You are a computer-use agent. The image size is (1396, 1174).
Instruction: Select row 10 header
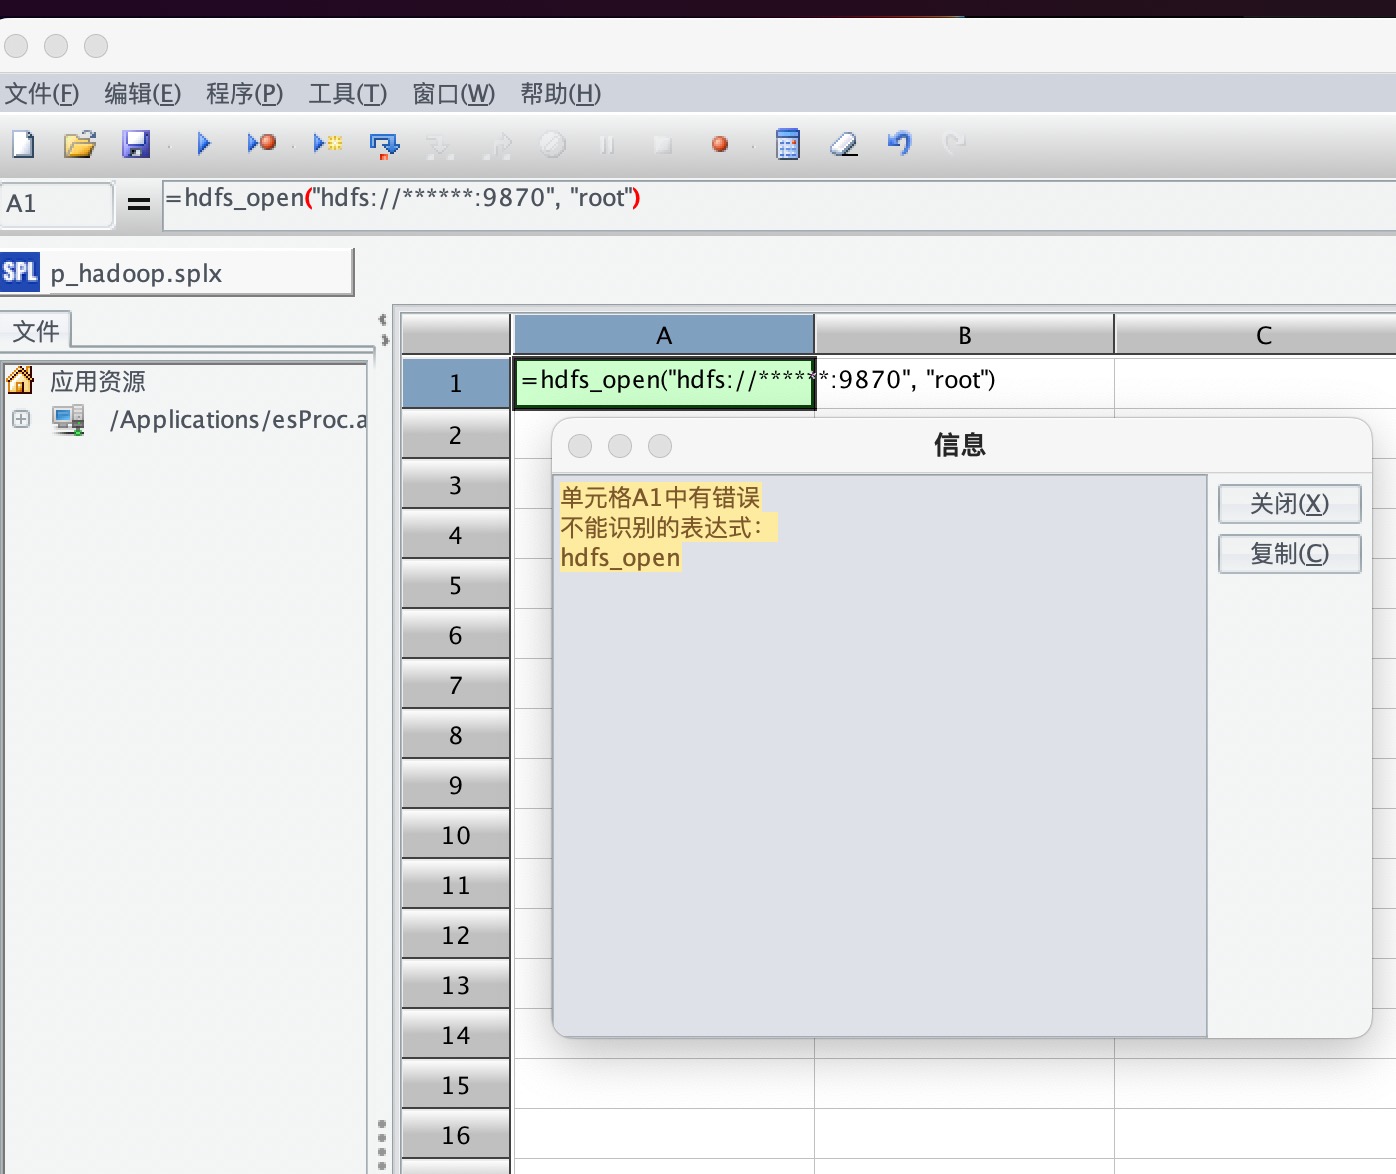pos(456,834)
